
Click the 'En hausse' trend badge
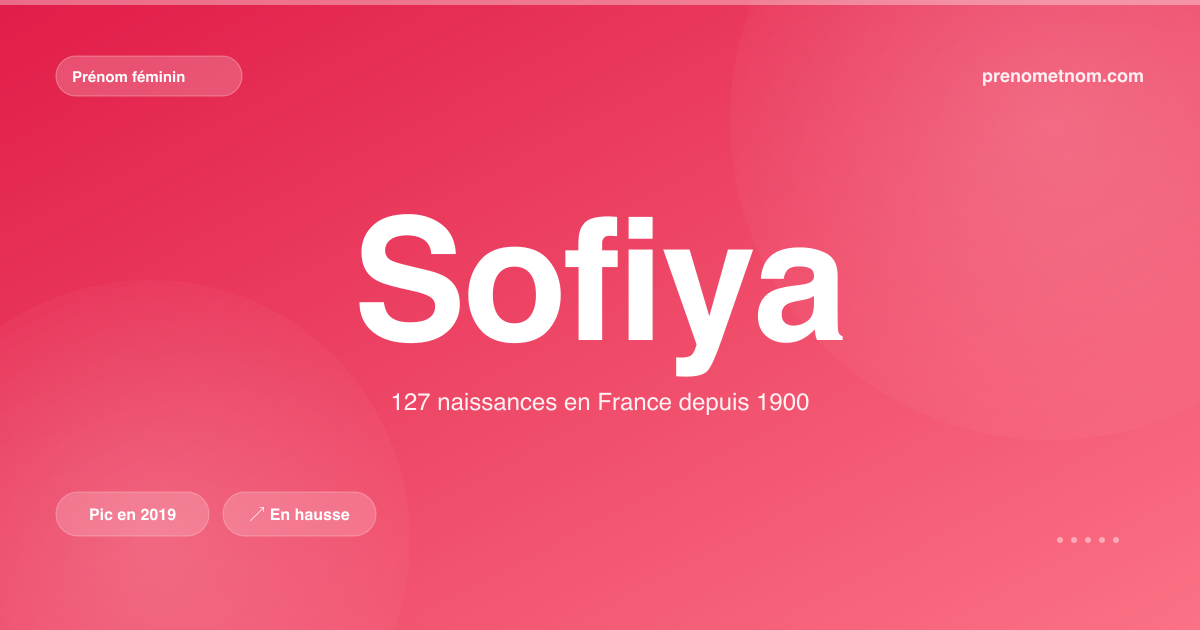pos(299,514)
